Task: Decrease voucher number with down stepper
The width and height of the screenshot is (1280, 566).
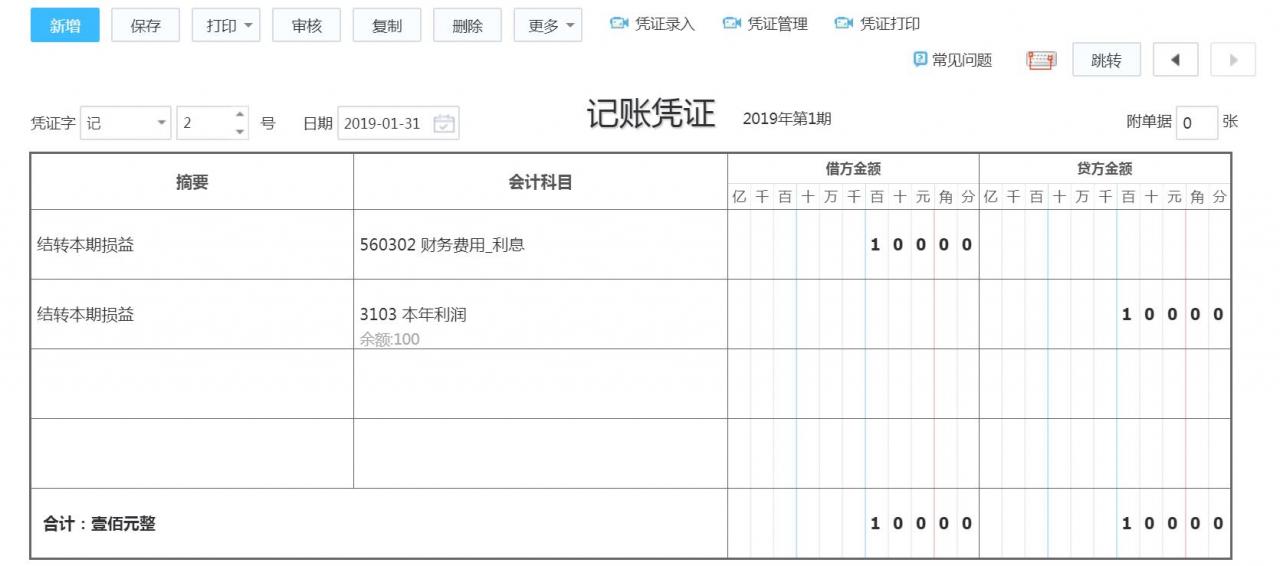Action: tap(240, 132)
